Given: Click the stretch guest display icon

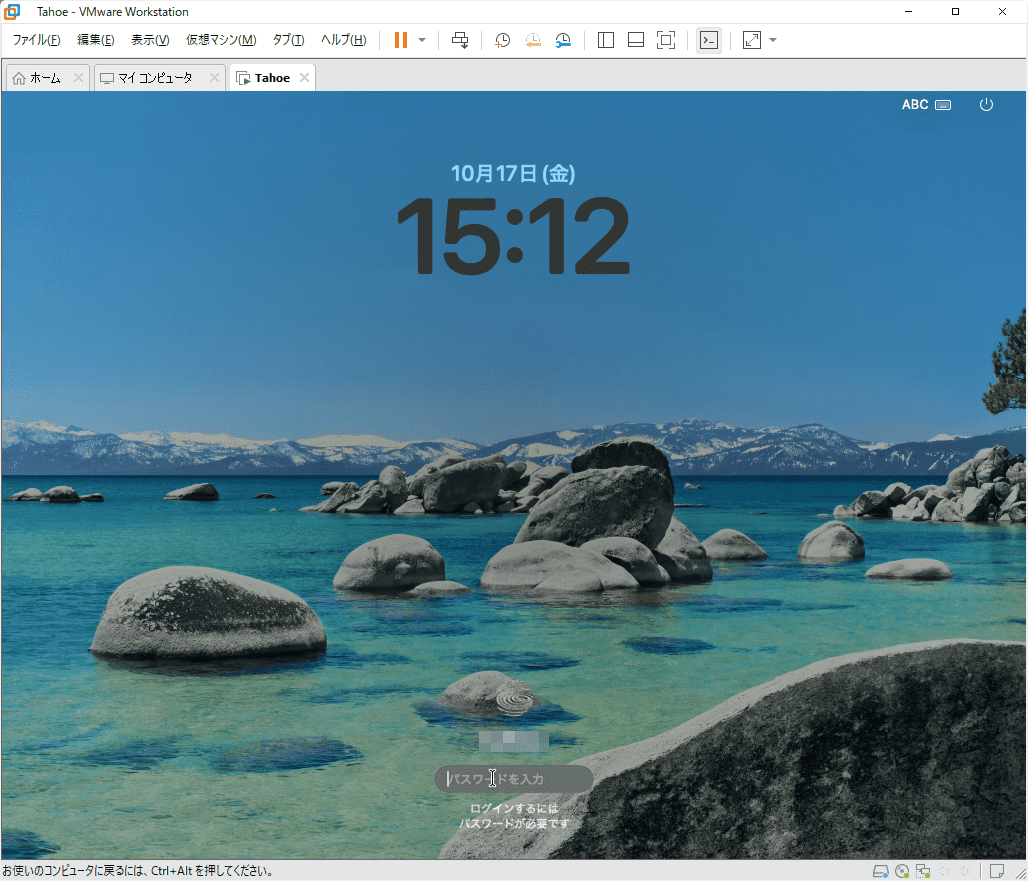Looking at the screenshot, I should [x=751, y=40].
